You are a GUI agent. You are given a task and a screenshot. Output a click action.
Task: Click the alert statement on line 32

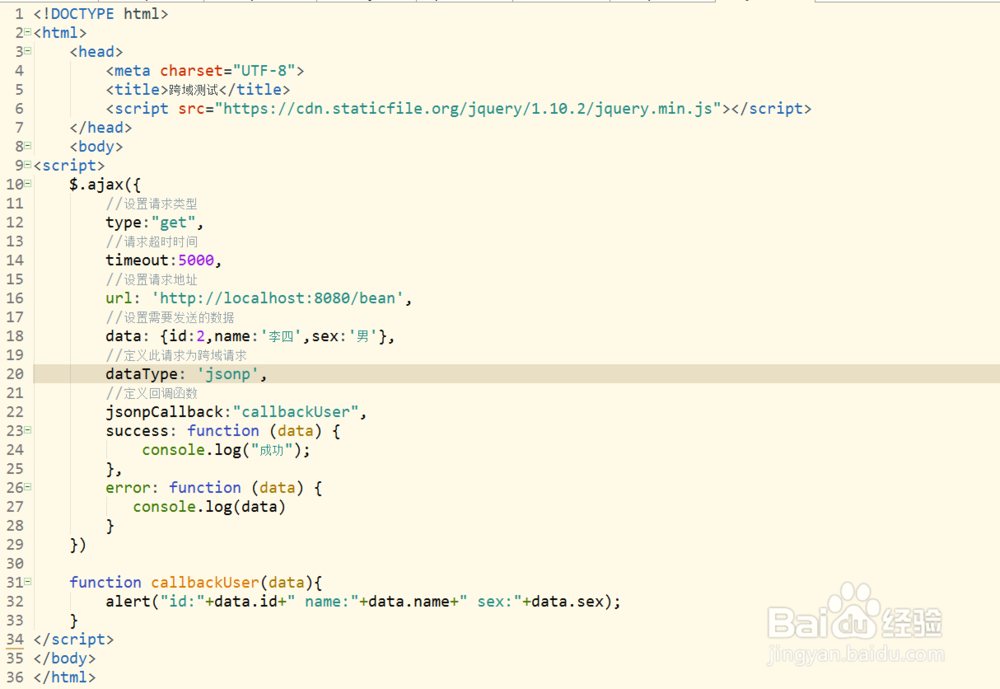click(x=363, y=601)
